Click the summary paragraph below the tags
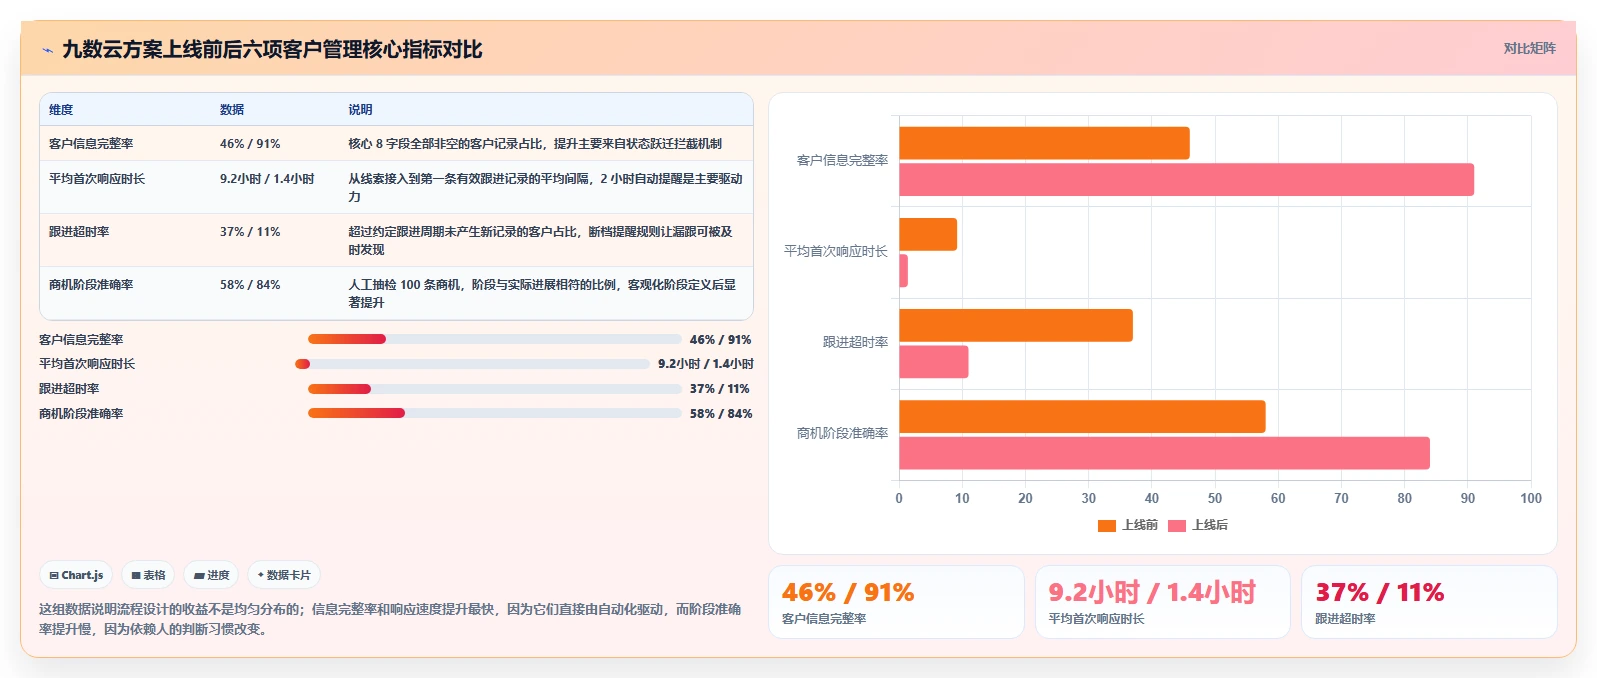This screenshot has width=1597, height=678. (390, 619)
